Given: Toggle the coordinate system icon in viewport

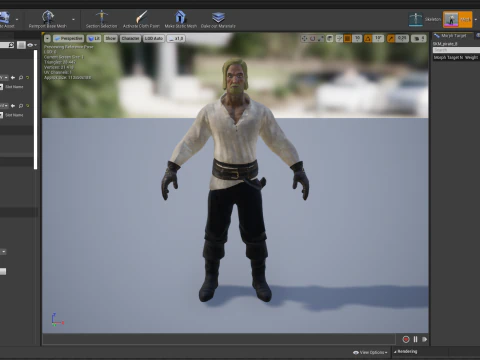Looking at the screenshot, I should coord(330,39).
